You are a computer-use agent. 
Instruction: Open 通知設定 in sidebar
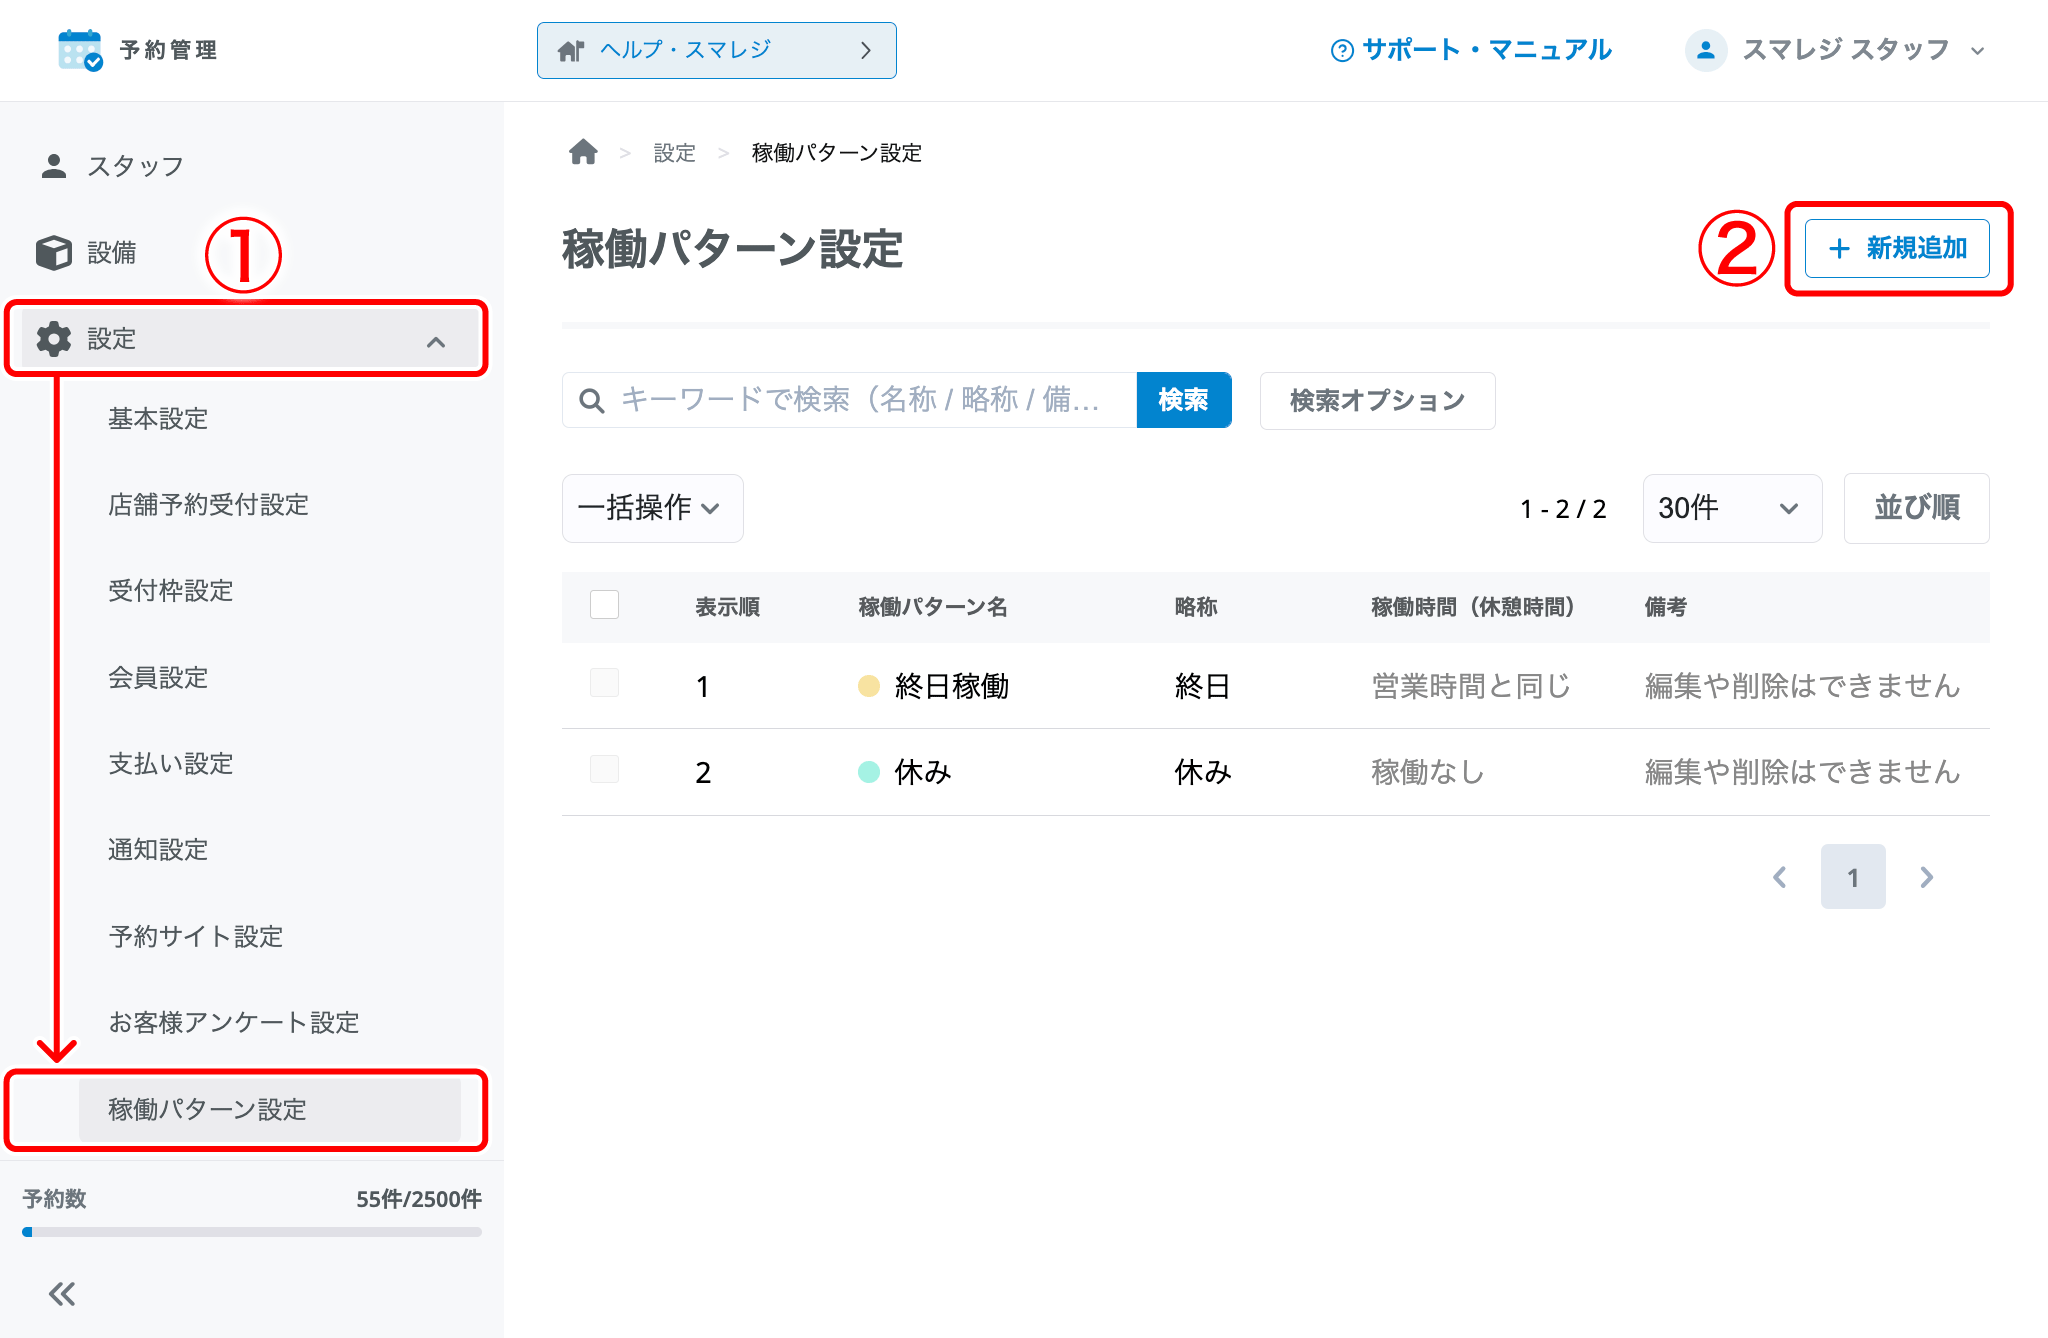point(158,850)
